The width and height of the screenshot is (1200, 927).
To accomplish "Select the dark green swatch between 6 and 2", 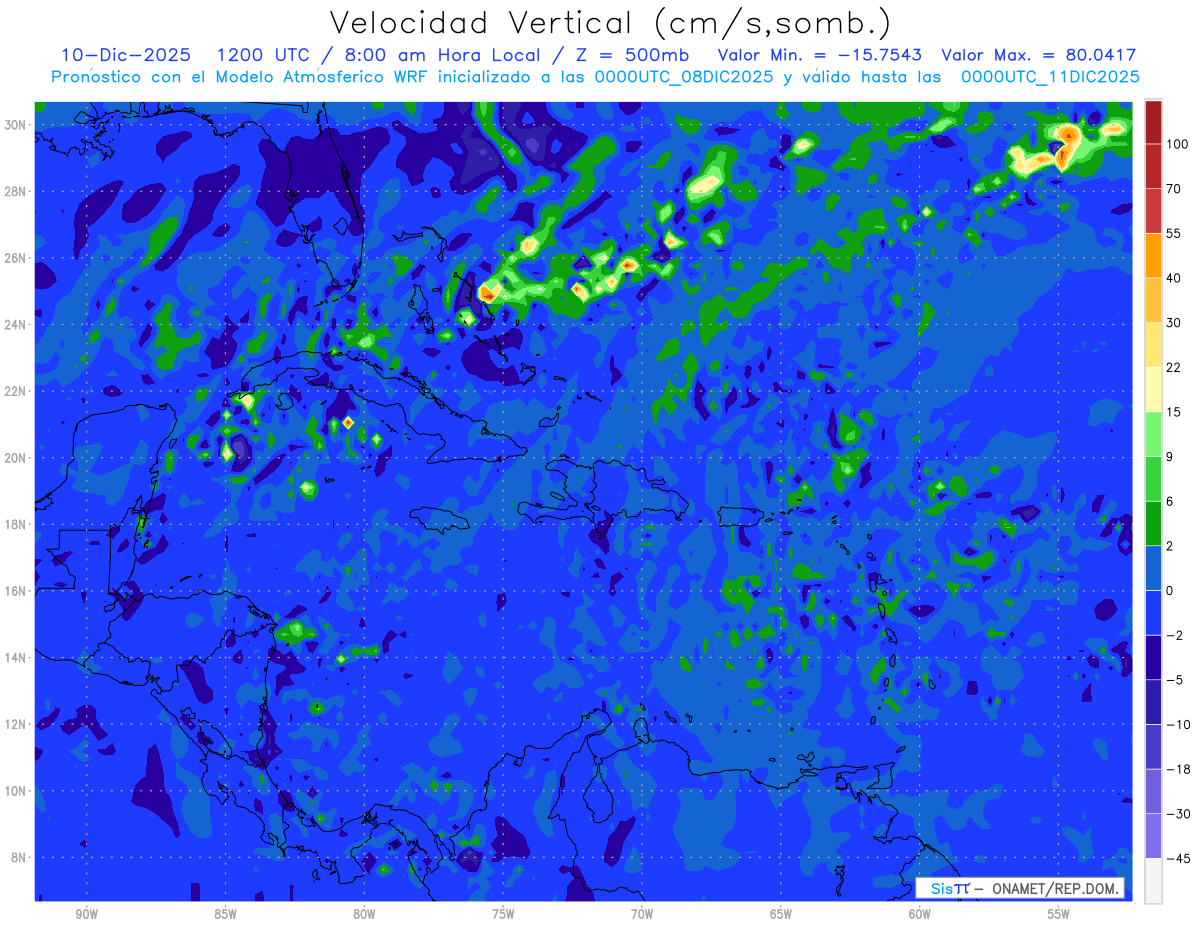I will (x=1153, y=523).
